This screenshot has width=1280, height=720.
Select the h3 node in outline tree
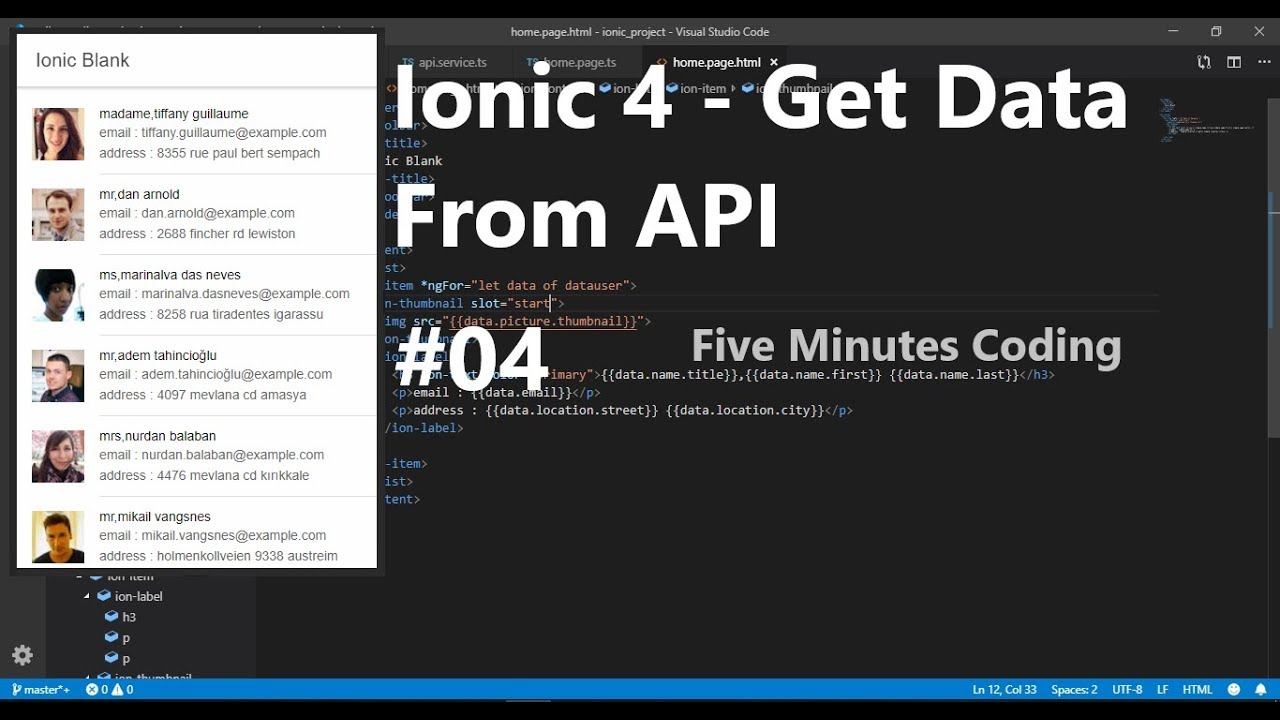129,617
